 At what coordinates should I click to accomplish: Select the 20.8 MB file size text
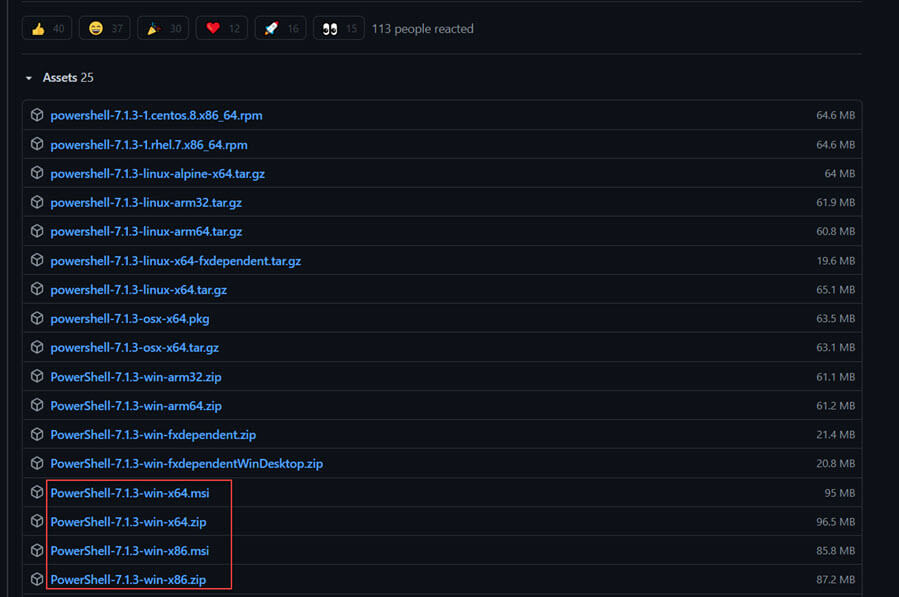(x=836, y=463)
